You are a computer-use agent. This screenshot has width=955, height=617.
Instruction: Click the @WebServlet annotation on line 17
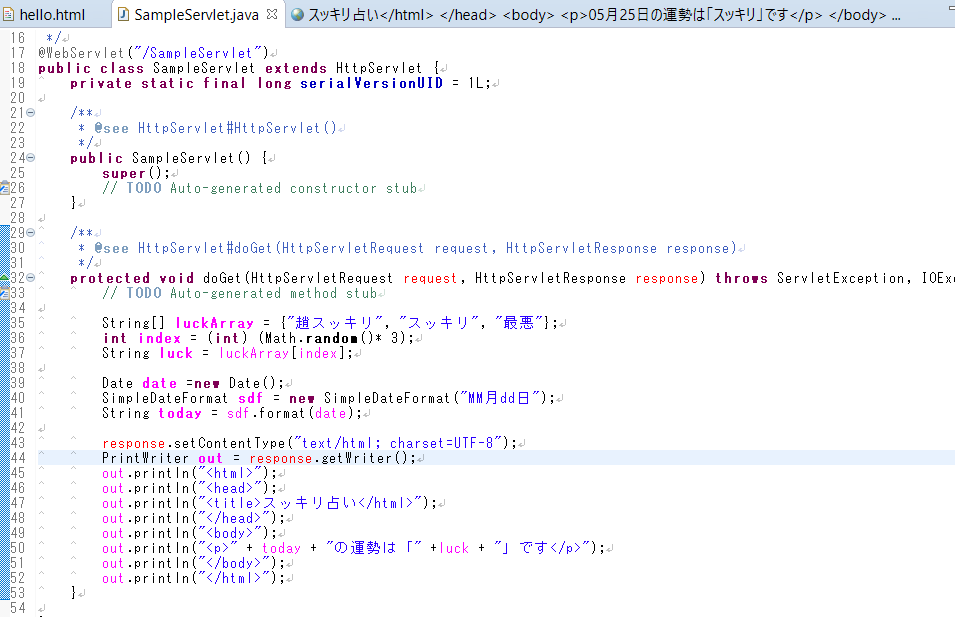tap(81, 53)
